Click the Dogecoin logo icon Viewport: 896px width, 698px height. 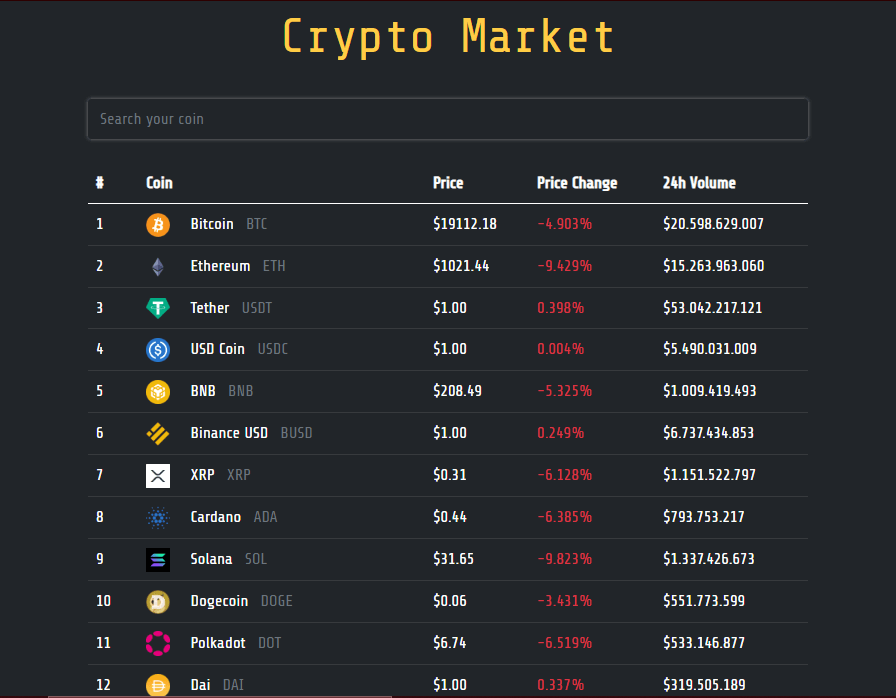click(157, 601)
